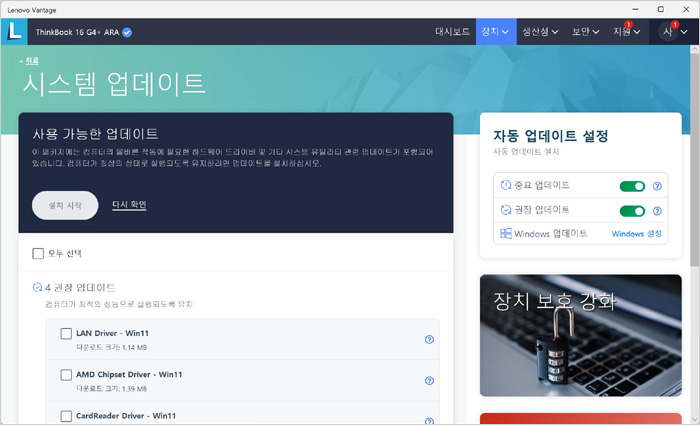
Task: Check AMD Chipset Driver - Win11 checkbox
Action: 66,375
